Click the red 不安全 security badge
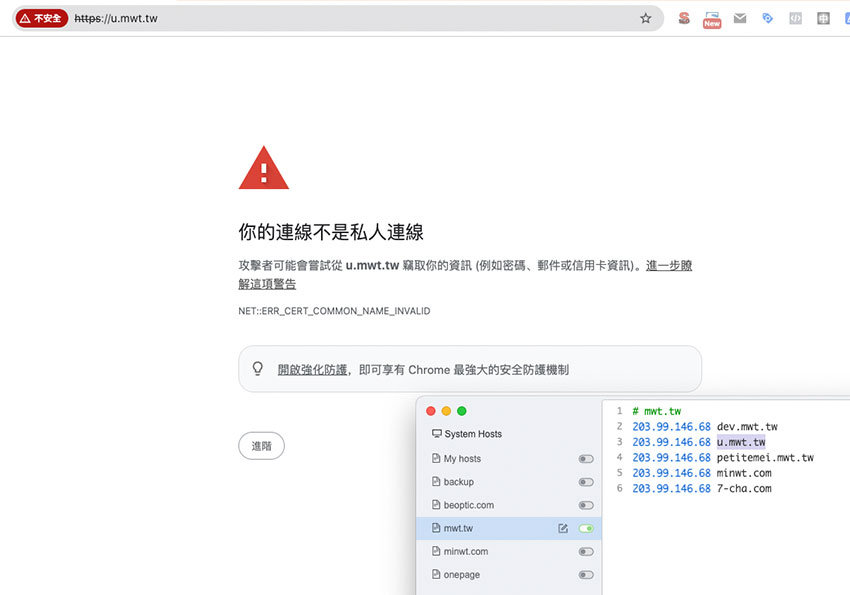 tap(42, 18)
